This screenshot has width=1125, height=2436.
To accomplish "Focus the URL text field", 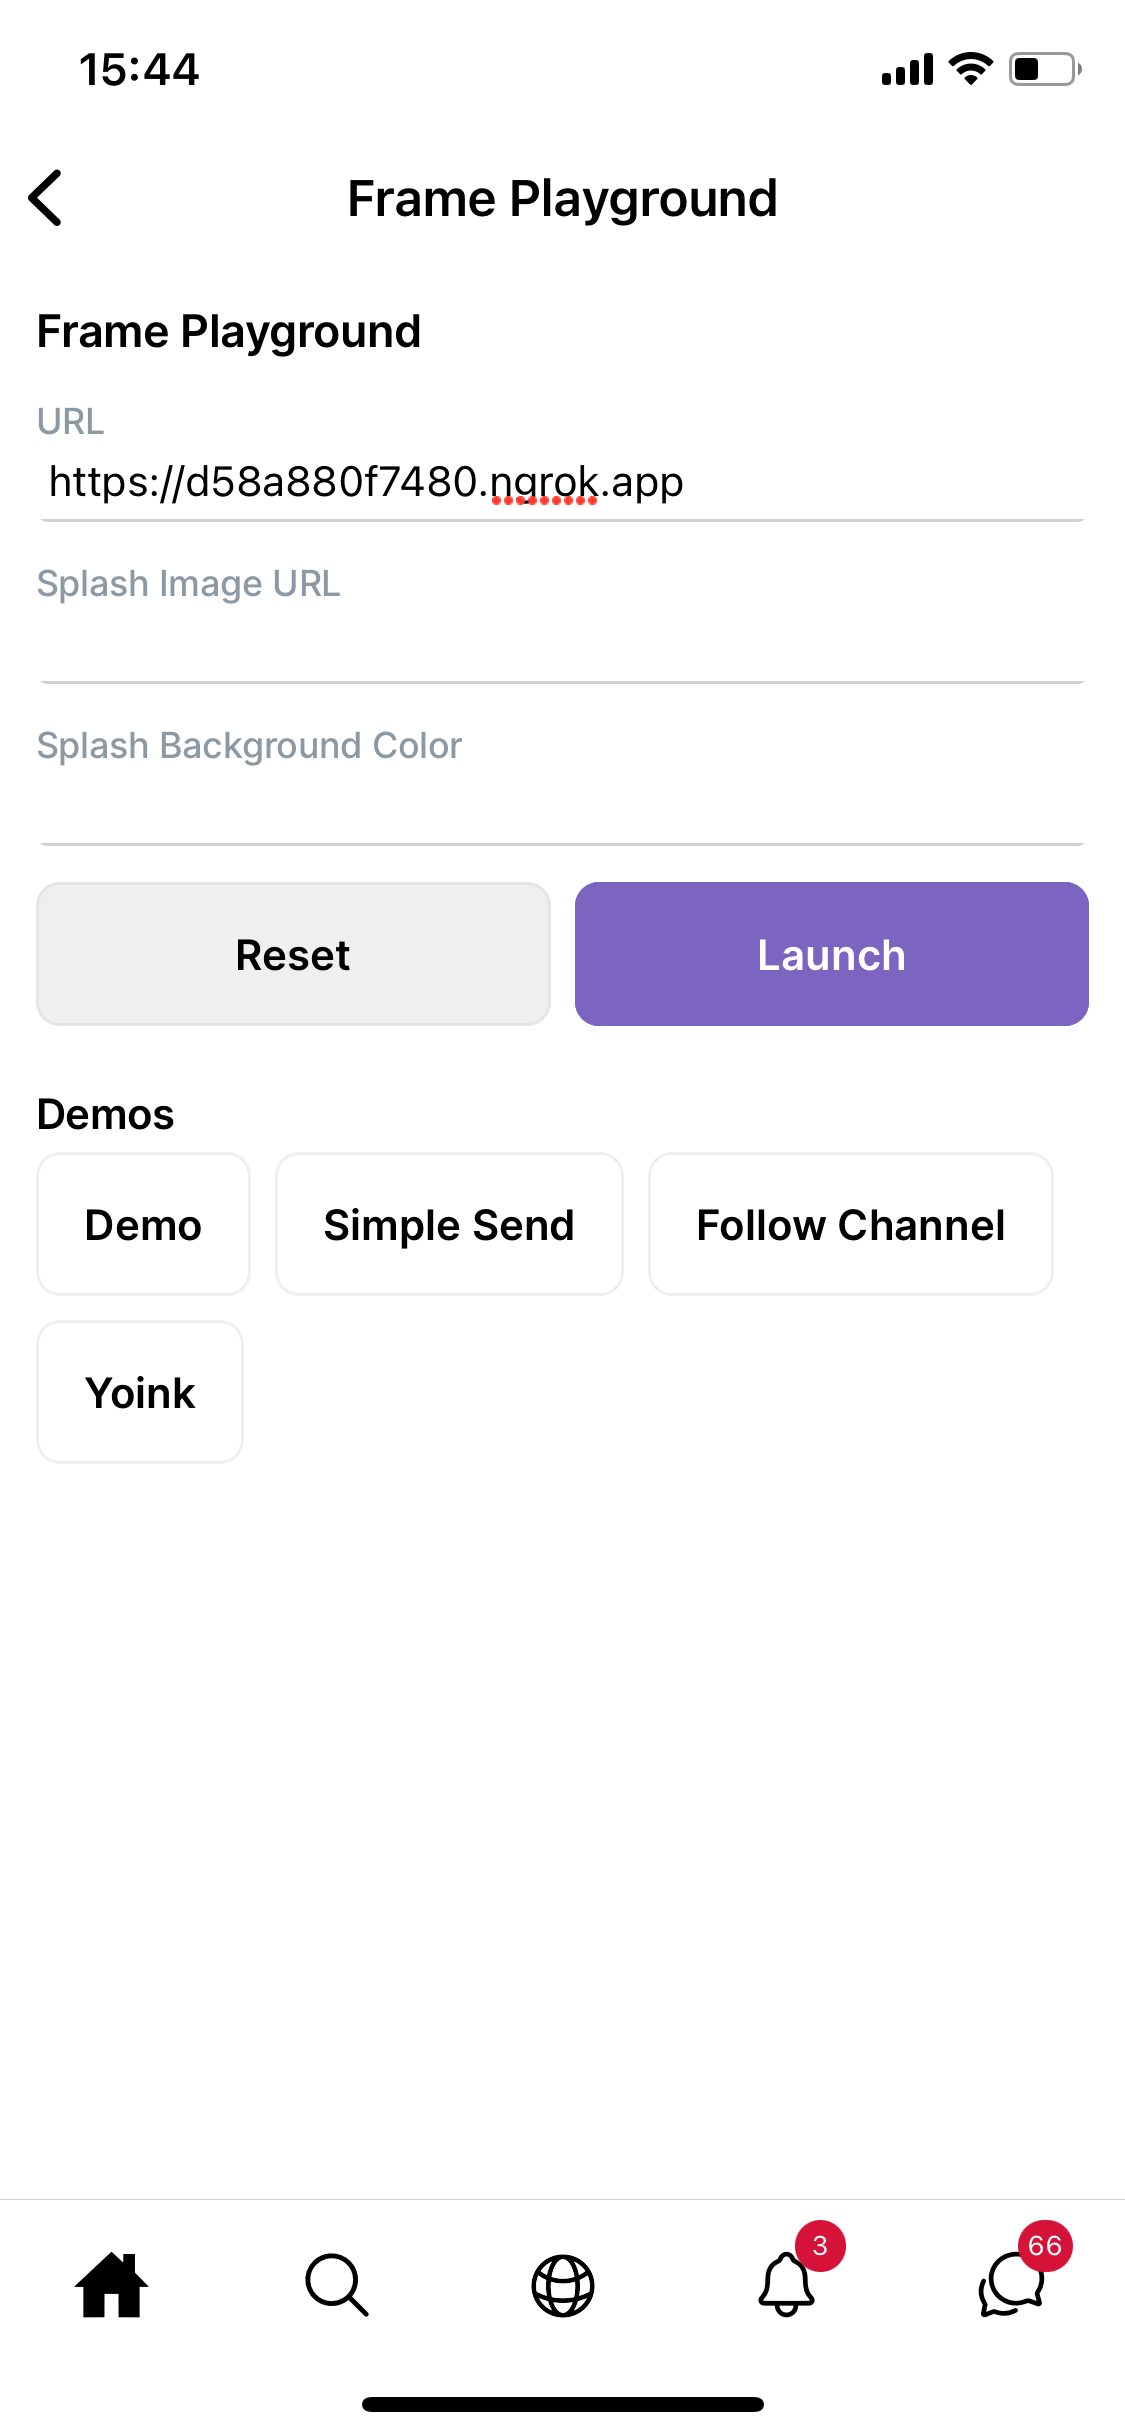I will [x=562, y=483].
